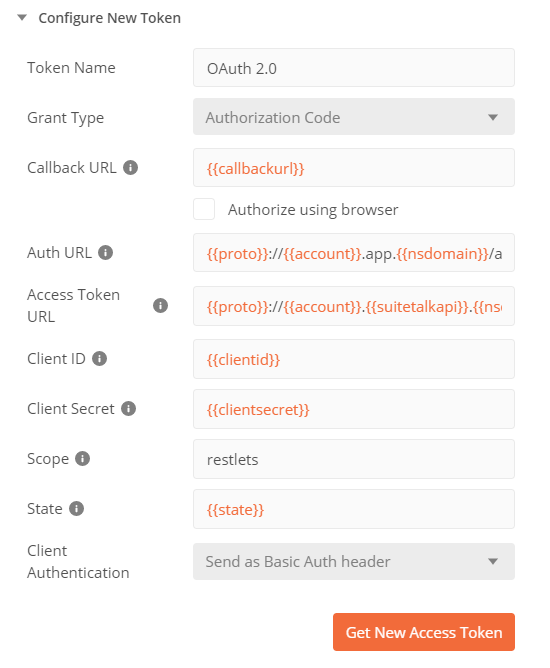The image size is (550, 668).
Task: Click the Access Token URL input field
Action: 354,306
